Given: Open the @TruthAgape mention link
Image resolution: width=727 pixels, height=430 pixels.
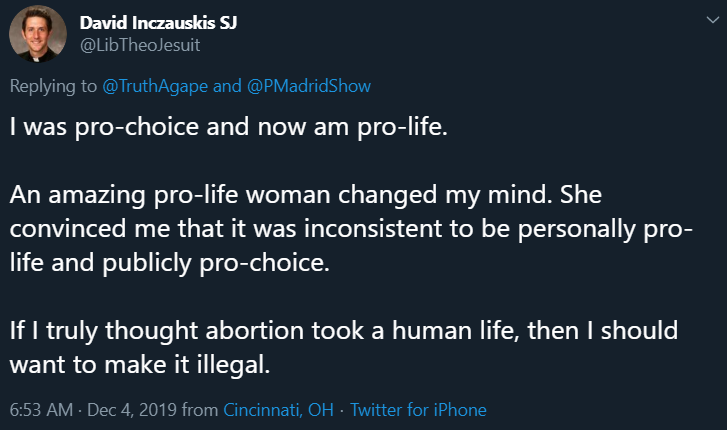Looking at the screenshot, I should point(154,86).
